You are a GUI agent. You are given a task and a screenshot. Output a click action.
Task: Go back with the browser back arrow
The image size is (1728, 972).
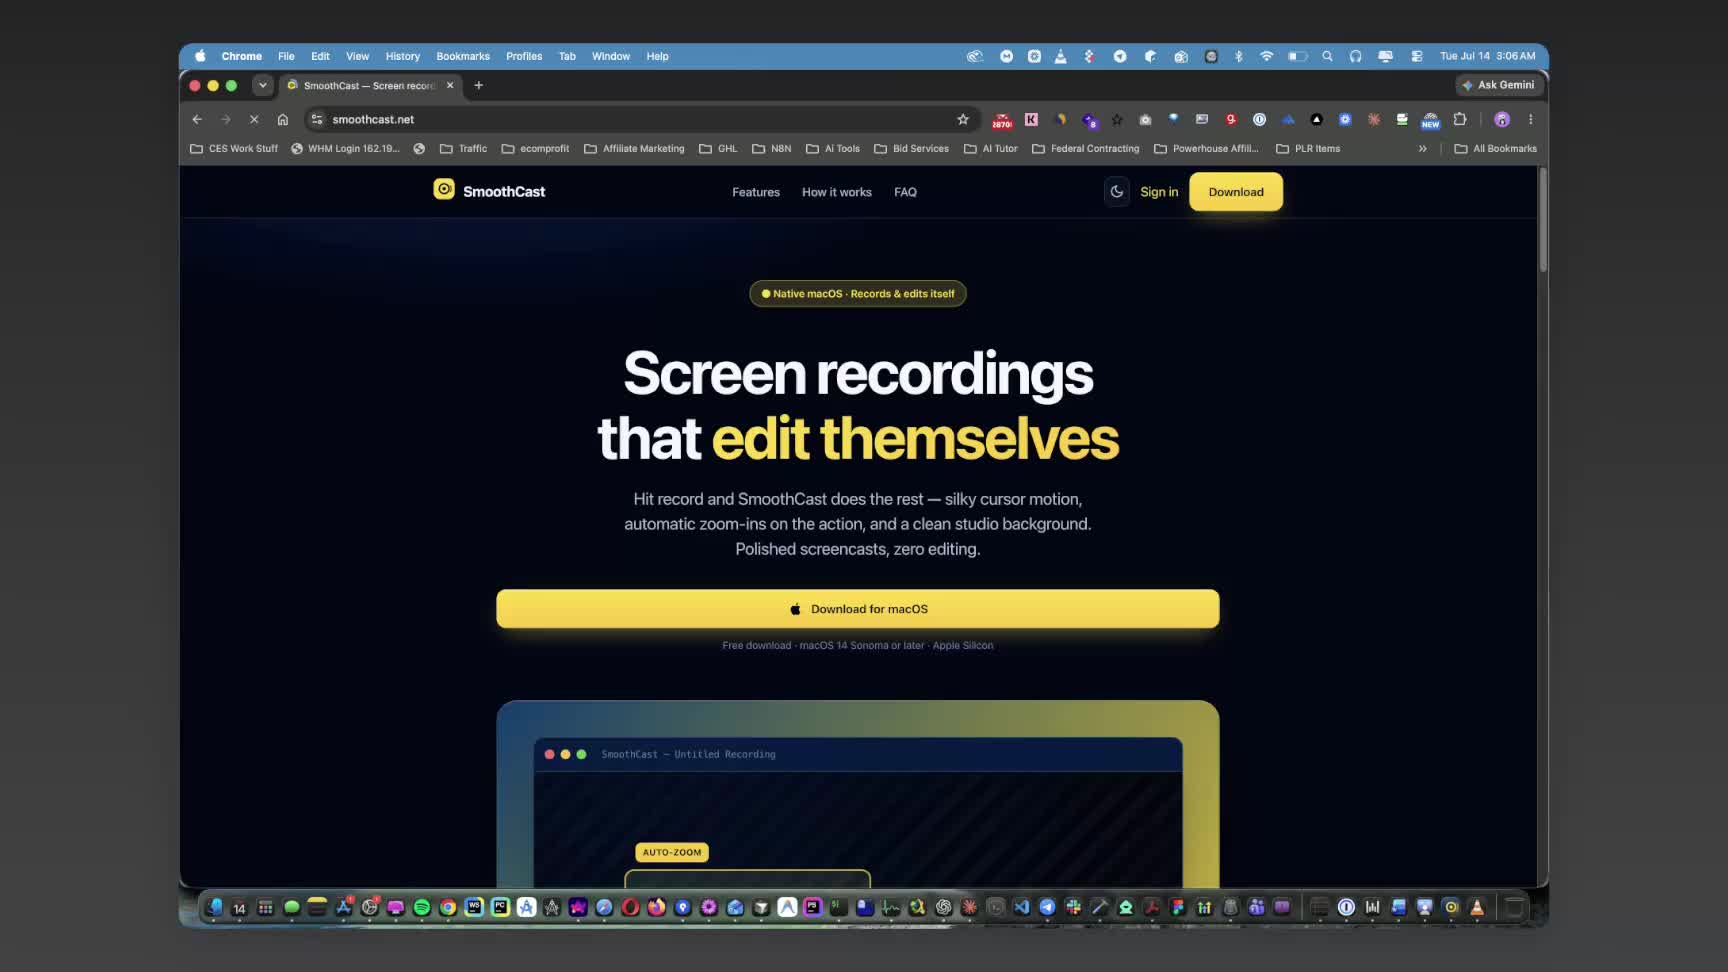point(197,119)
